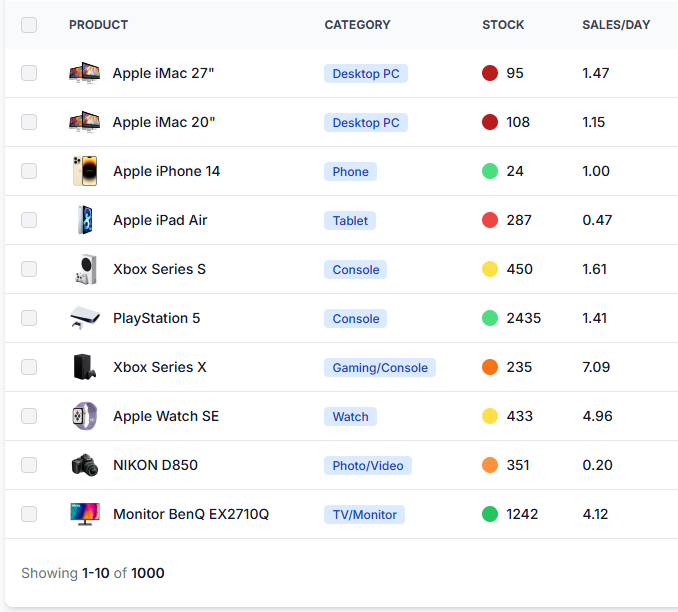Image resolution: width=678 pixels, height=612 pixels.
Task: Open the Apple iPhone 14 product name
Action: coord(166,171)
